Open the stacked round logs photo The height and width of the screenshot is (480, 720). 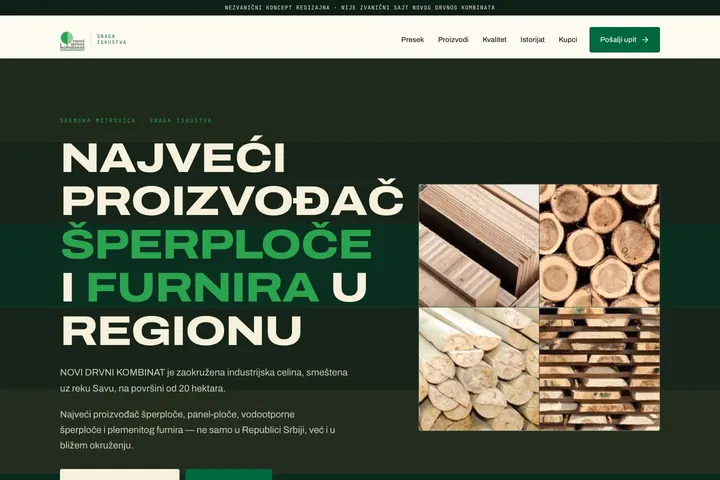coord(600,246)
